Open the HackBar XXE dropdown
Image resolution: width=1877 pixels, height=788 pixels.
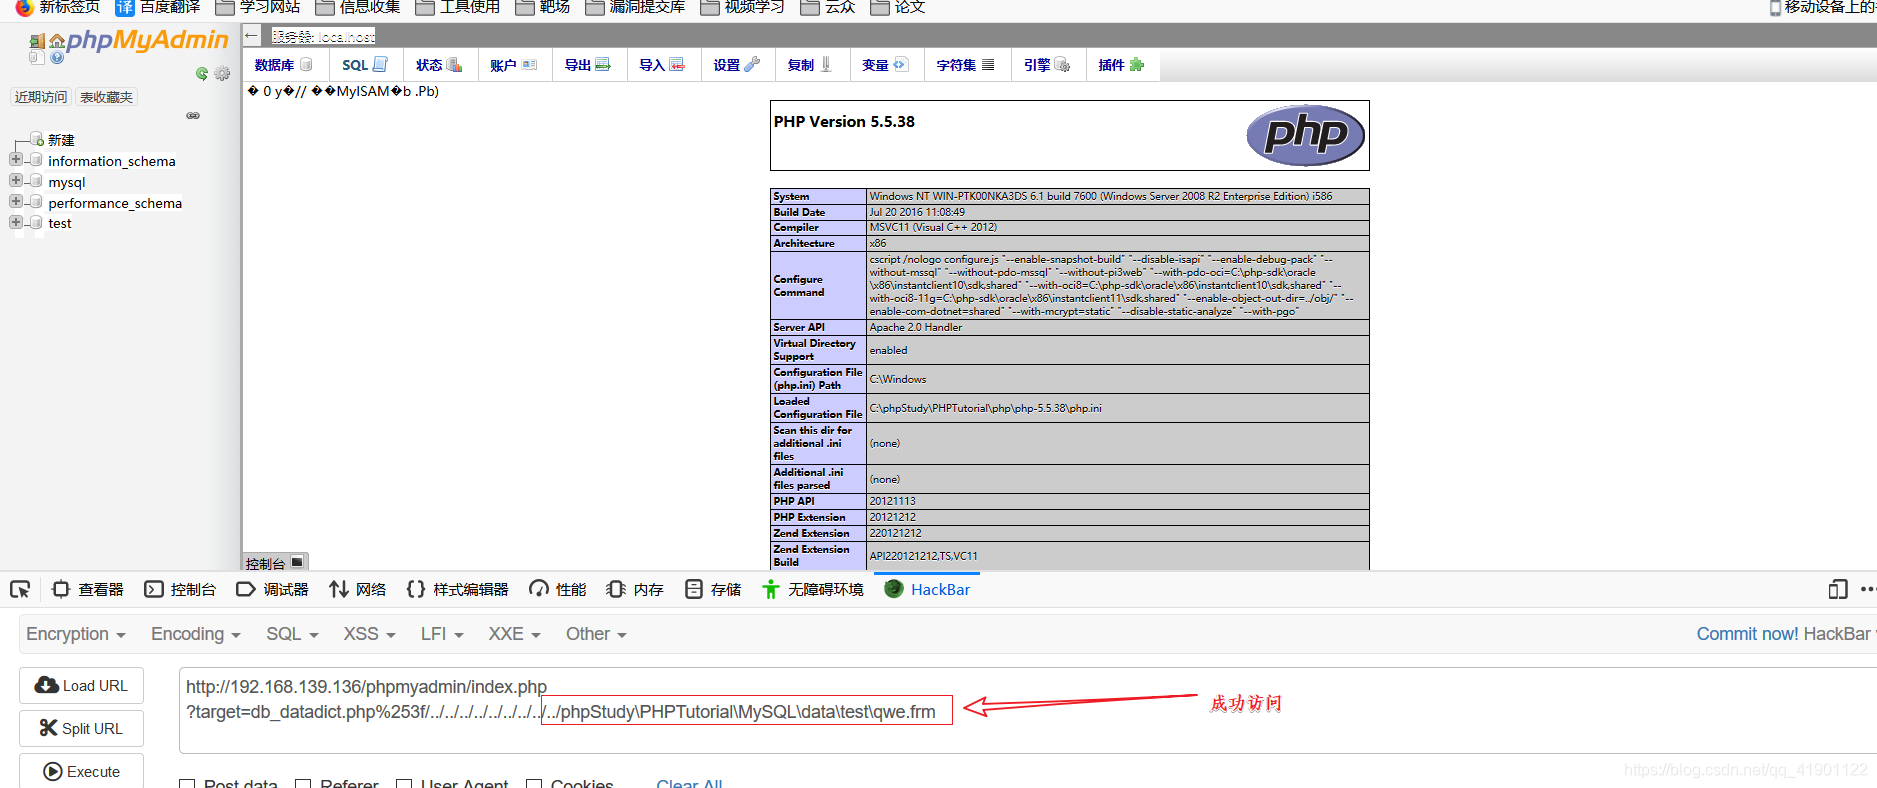[514, 634]
